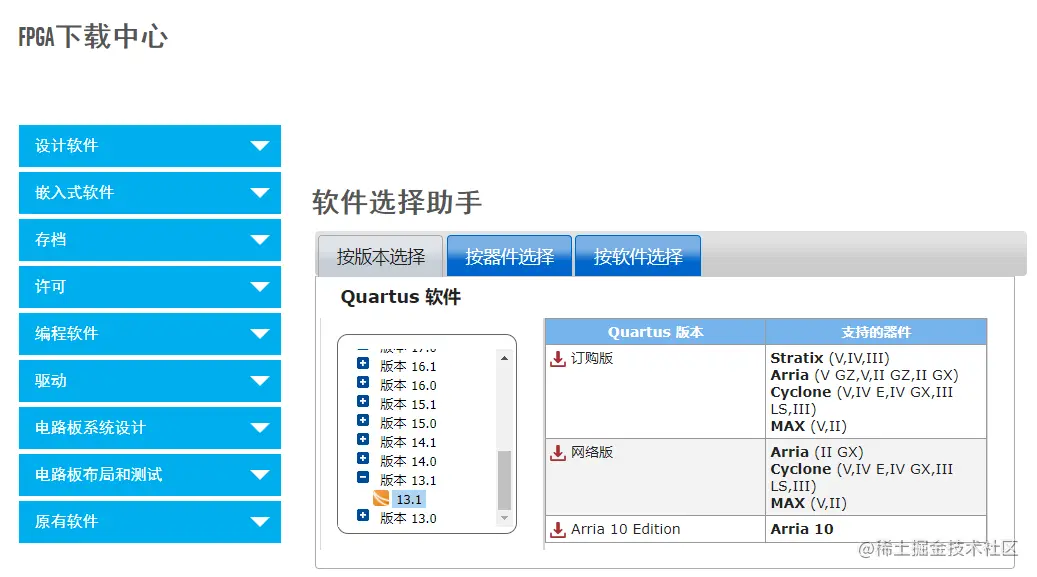Switch to the 按版本选择 tab
Image resolution: width=1037 pixels, height=577 pixels.
point(381,256)
